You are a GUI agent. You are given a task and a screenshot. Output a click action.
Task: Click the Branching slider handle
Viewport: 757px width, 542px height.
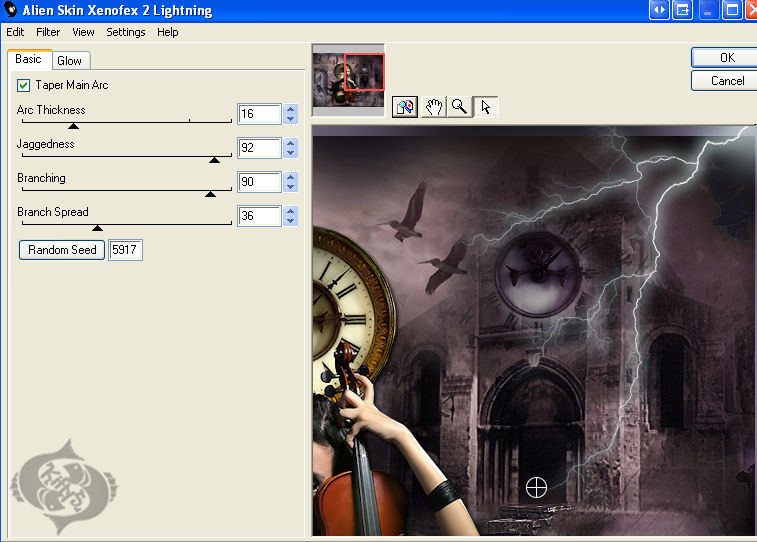pyautogui.click(x=210, y=194)
